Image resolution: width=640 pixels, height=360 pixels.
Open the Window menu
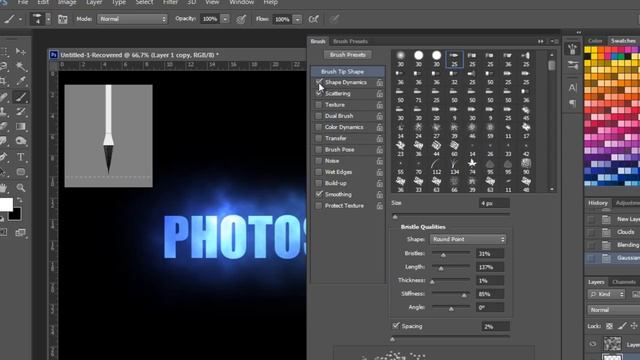(241, 2)
